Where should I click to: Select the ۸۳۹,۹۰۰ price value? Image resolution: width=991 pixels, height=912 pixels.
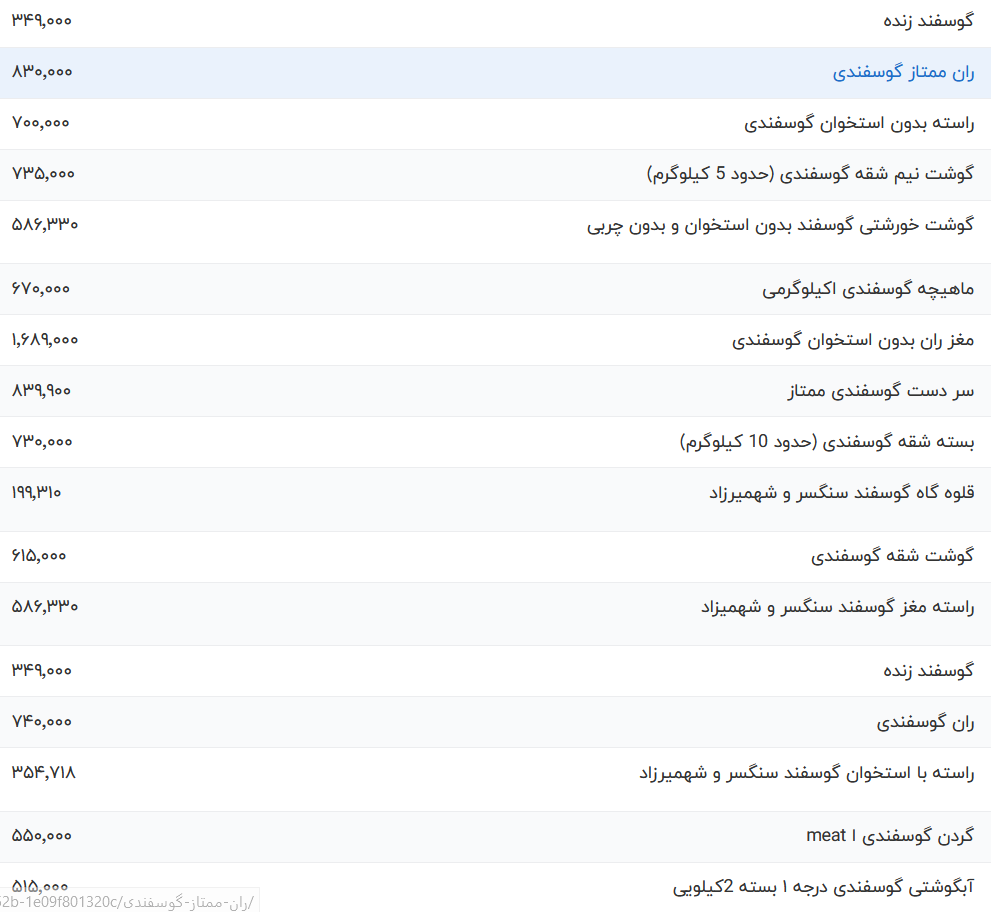41,391
